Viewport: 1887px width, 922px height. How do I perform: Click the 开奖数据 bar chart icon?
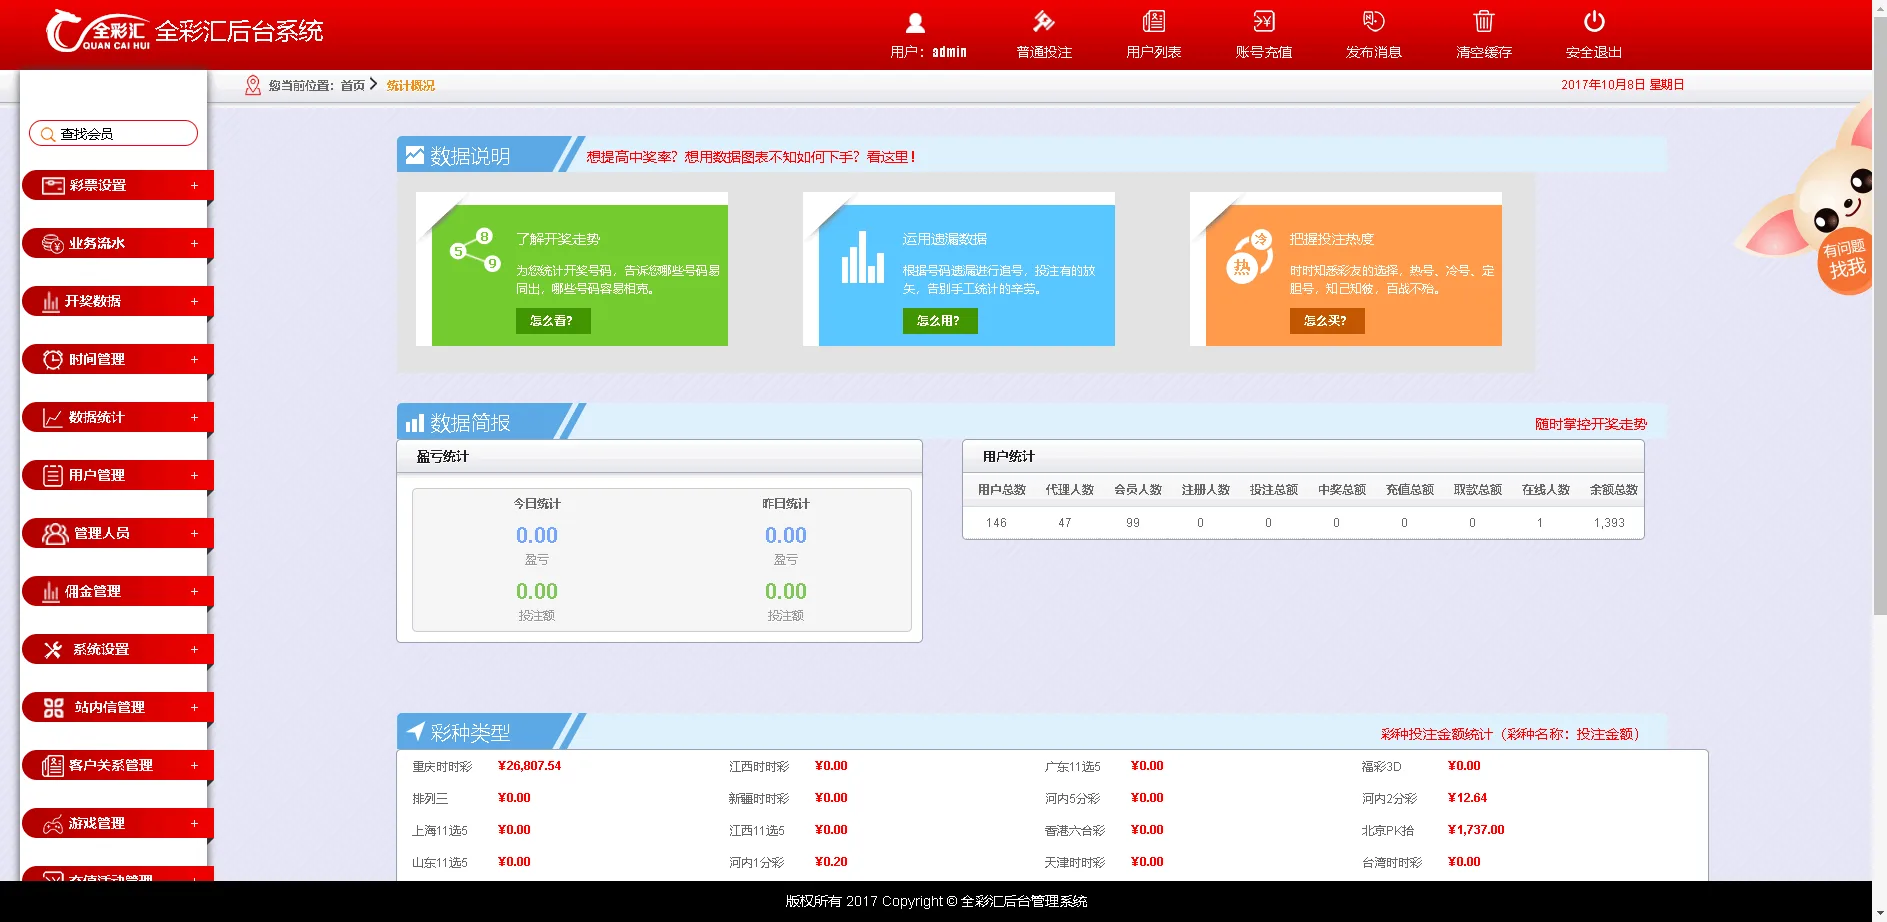(x=51, y=301)
